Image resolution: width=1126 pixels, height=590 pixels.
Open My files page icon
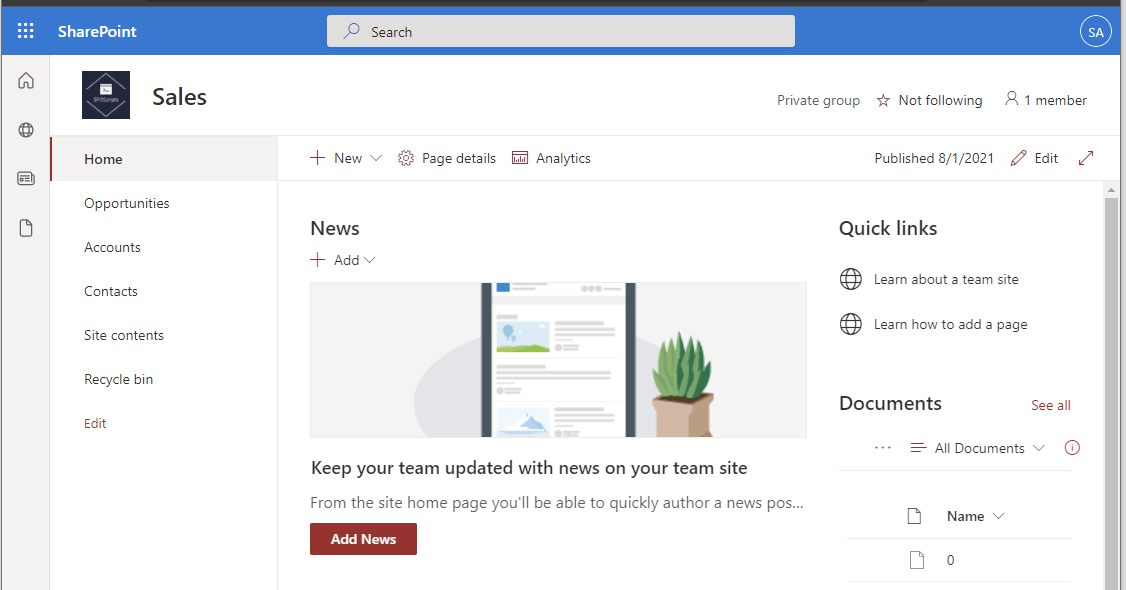point(26,228)
